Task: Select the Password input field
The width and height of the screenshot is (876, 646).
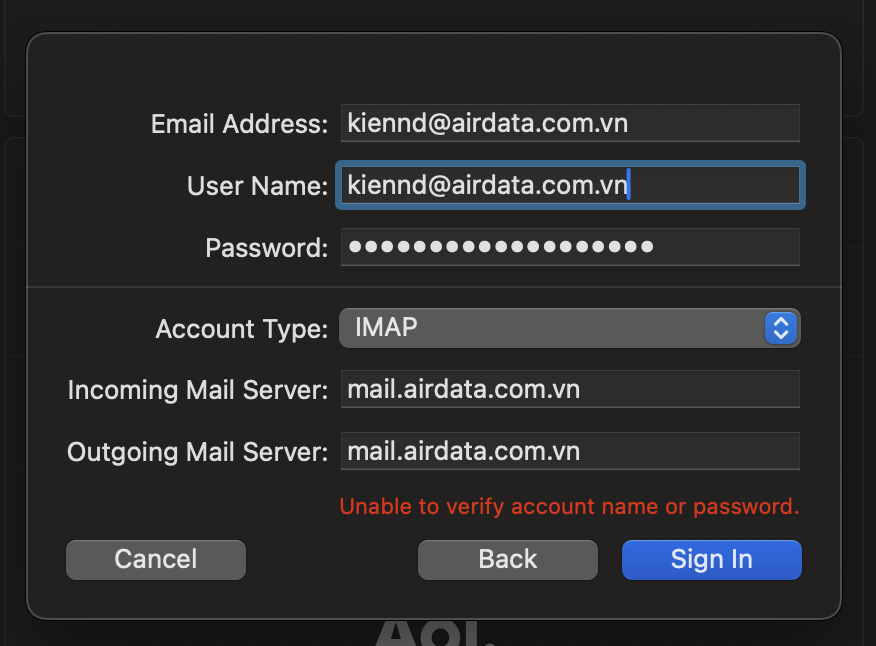Action: tap(569, 247)
